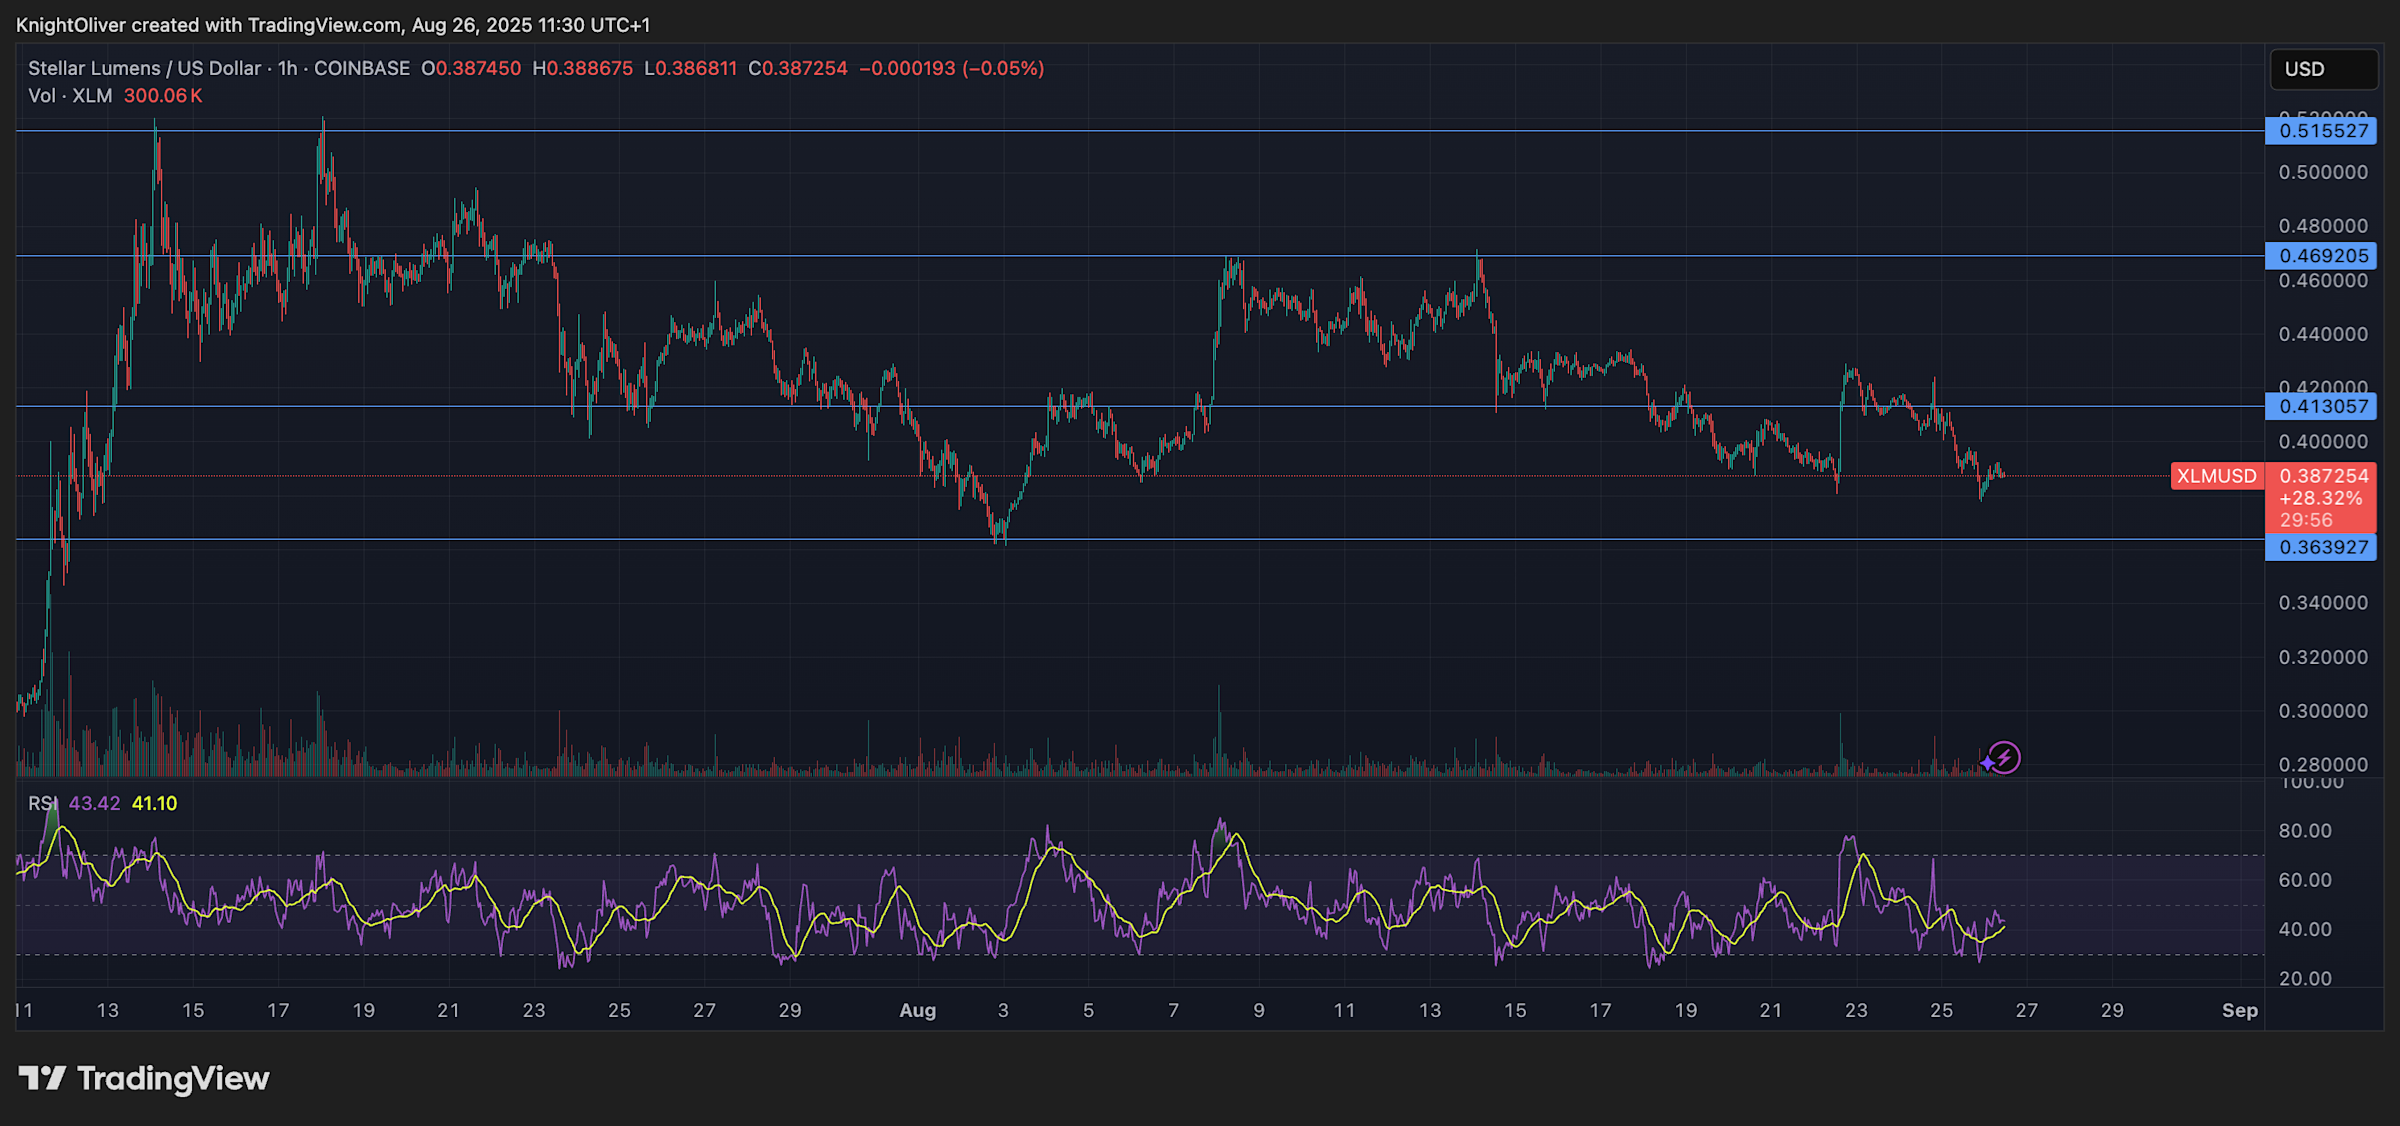This screenshot has height=1126, width=2400.
Task: Click the Sep label on the time axis
Action: click(2240, 1010)
